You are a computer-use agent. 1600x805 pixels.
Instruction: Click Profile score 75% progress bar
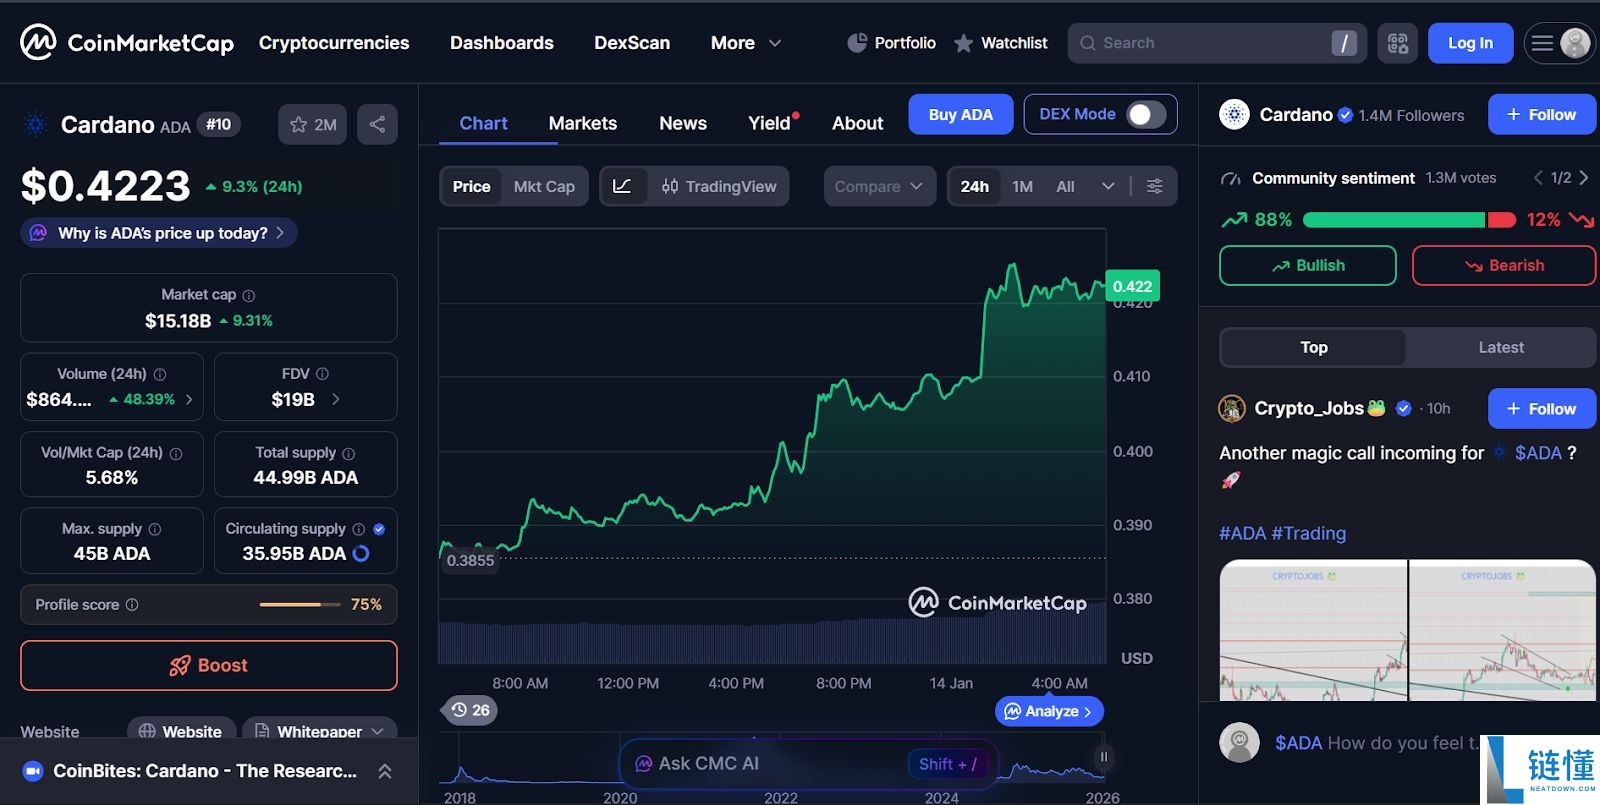click(300, 605)
